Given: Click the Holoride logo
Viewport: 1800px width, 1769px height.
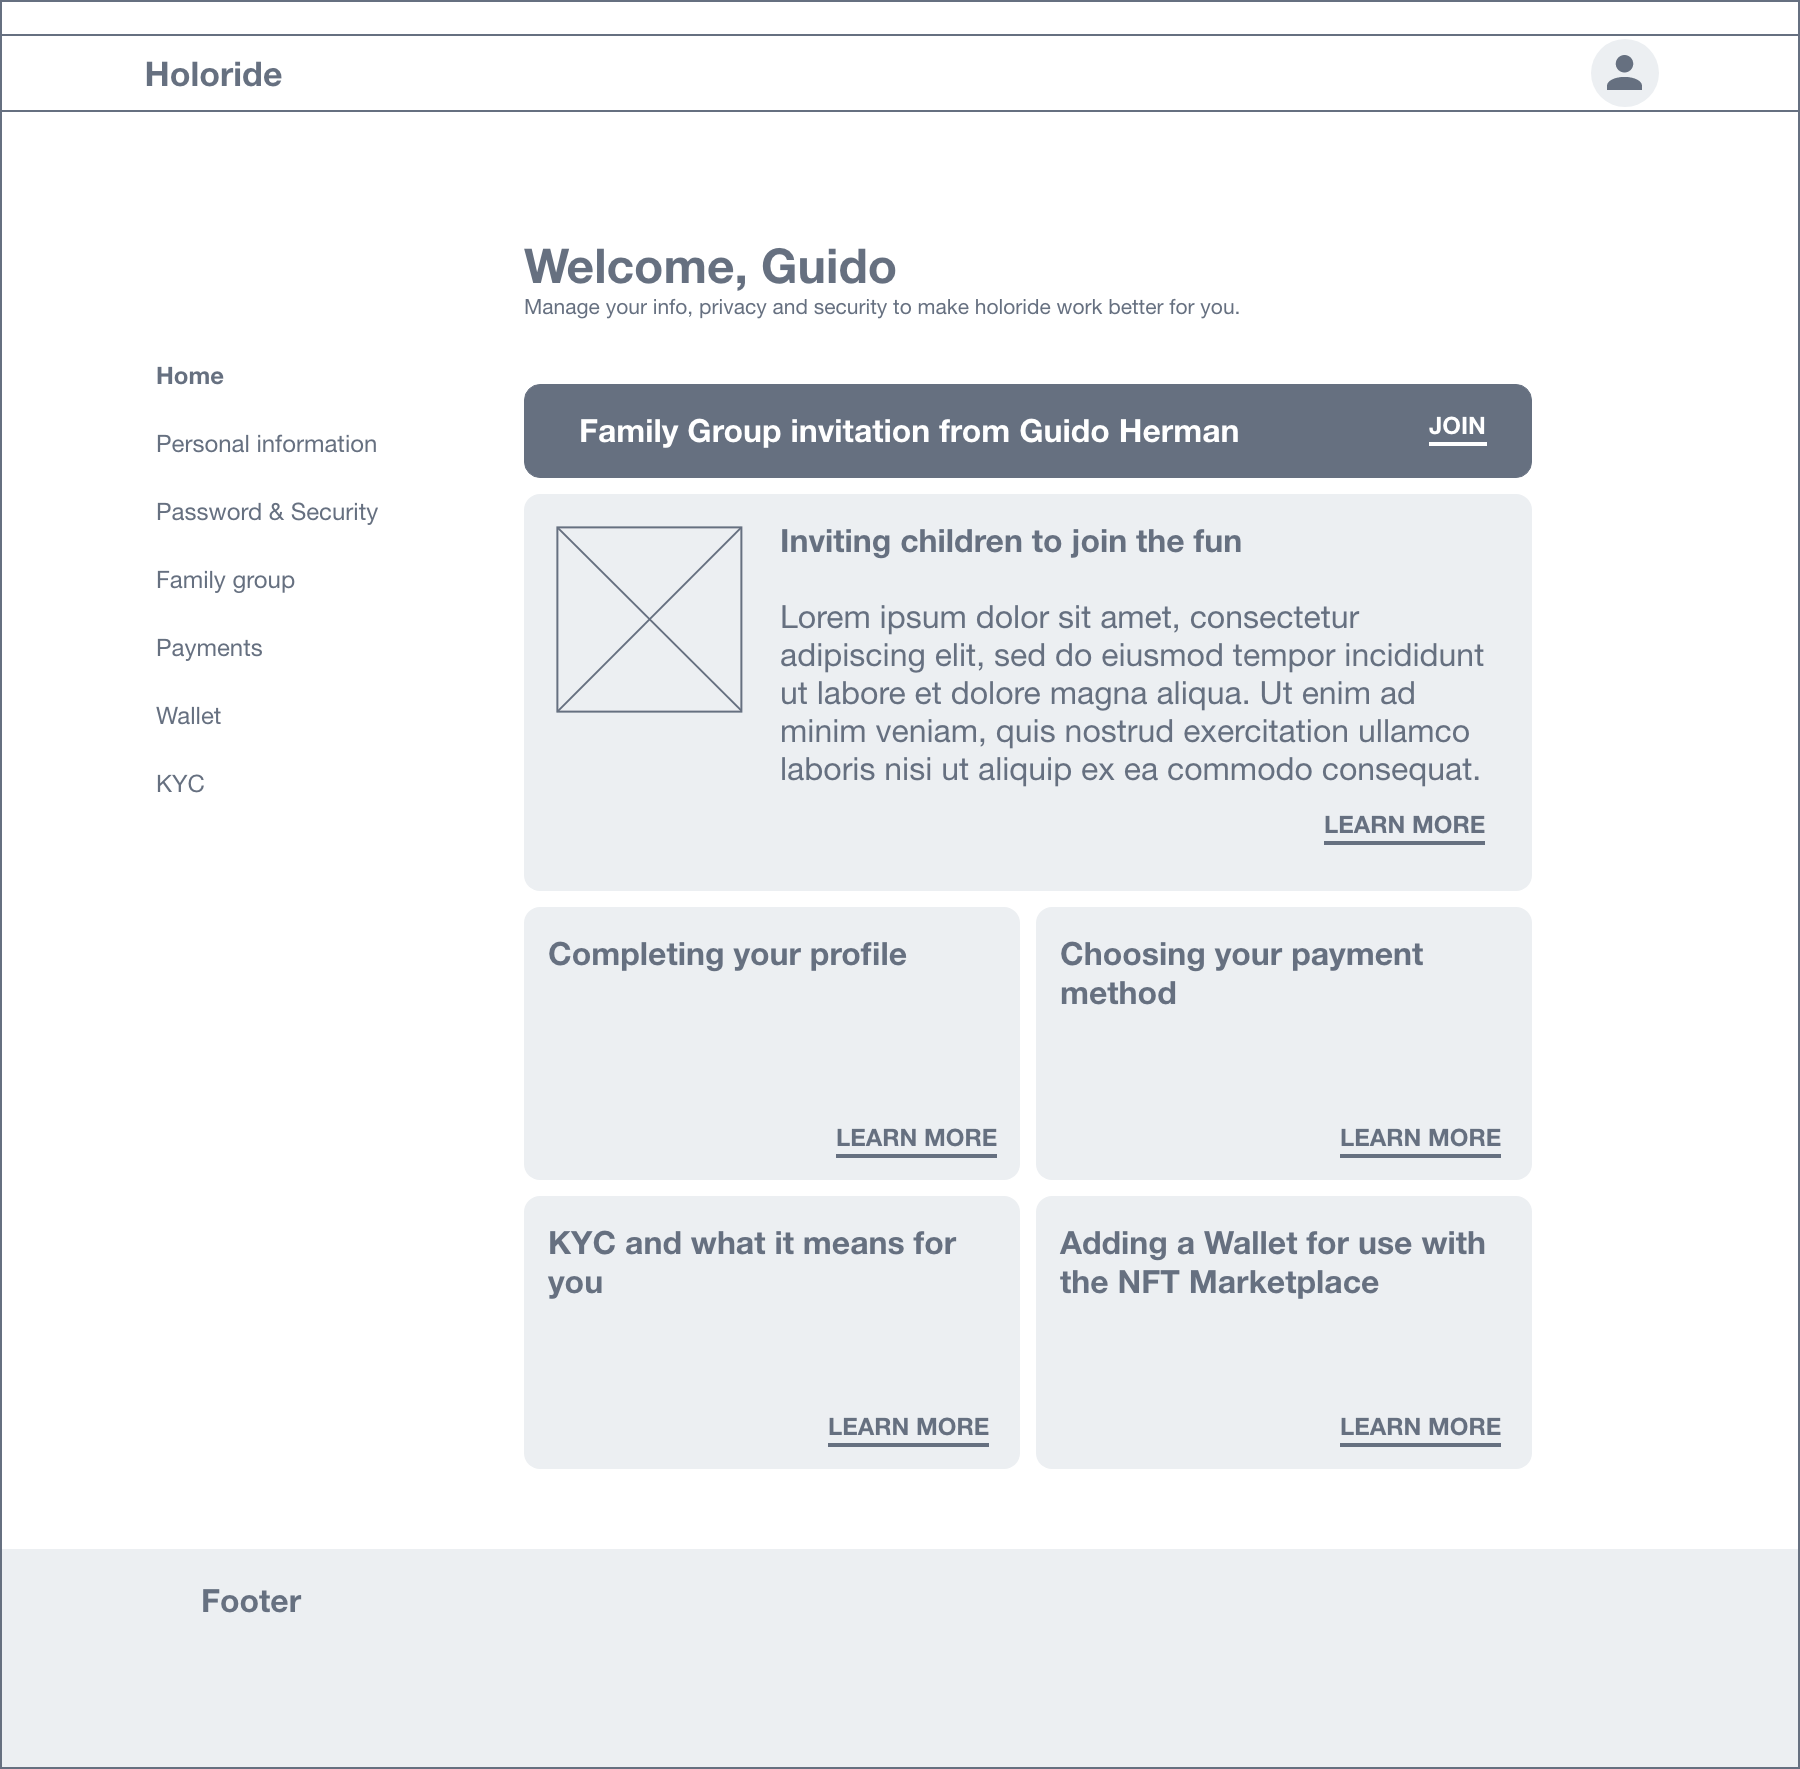Looking at the screenshot, I should [213, 75].
